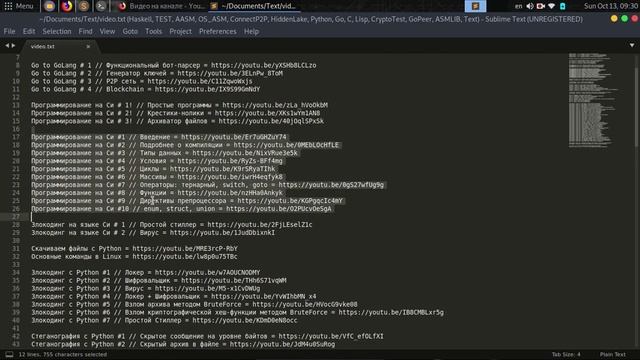Click the Скачиваем файлы с Python line
Image resolution: width=640 pixels, height=360 pixels.
134,249
